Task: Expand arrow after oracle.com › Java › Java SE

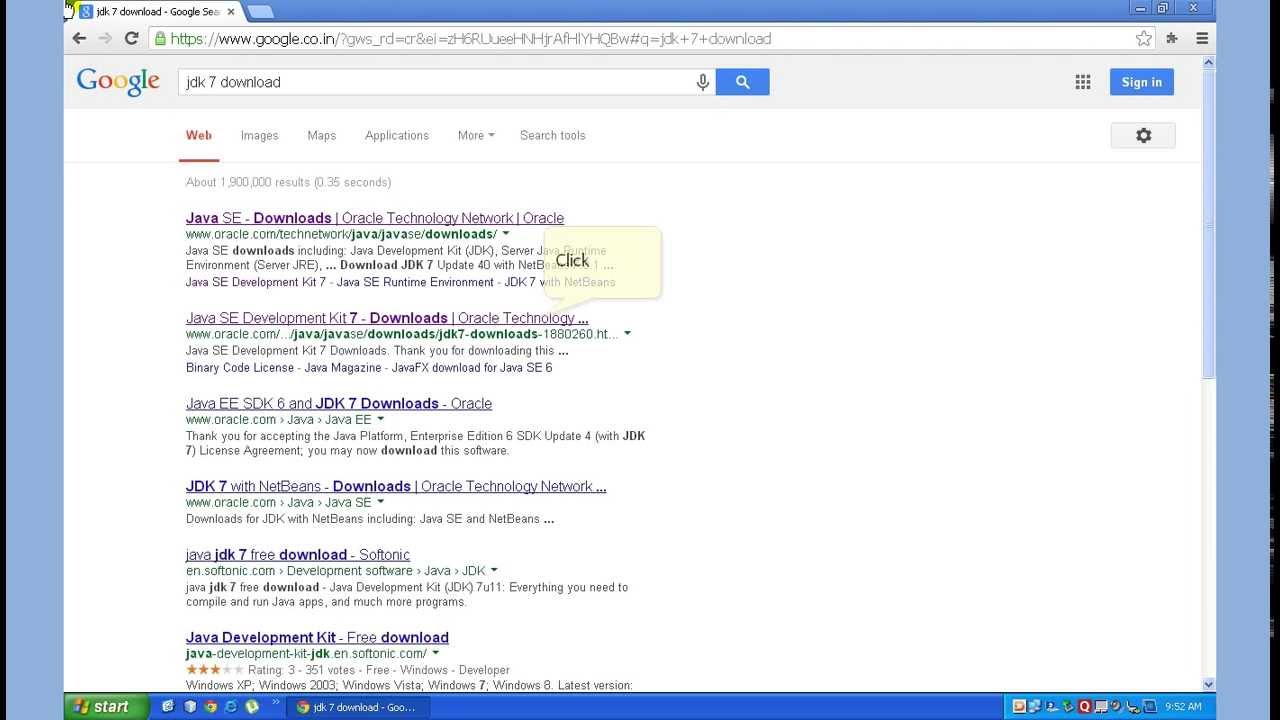Action: [x=380, y=503]
